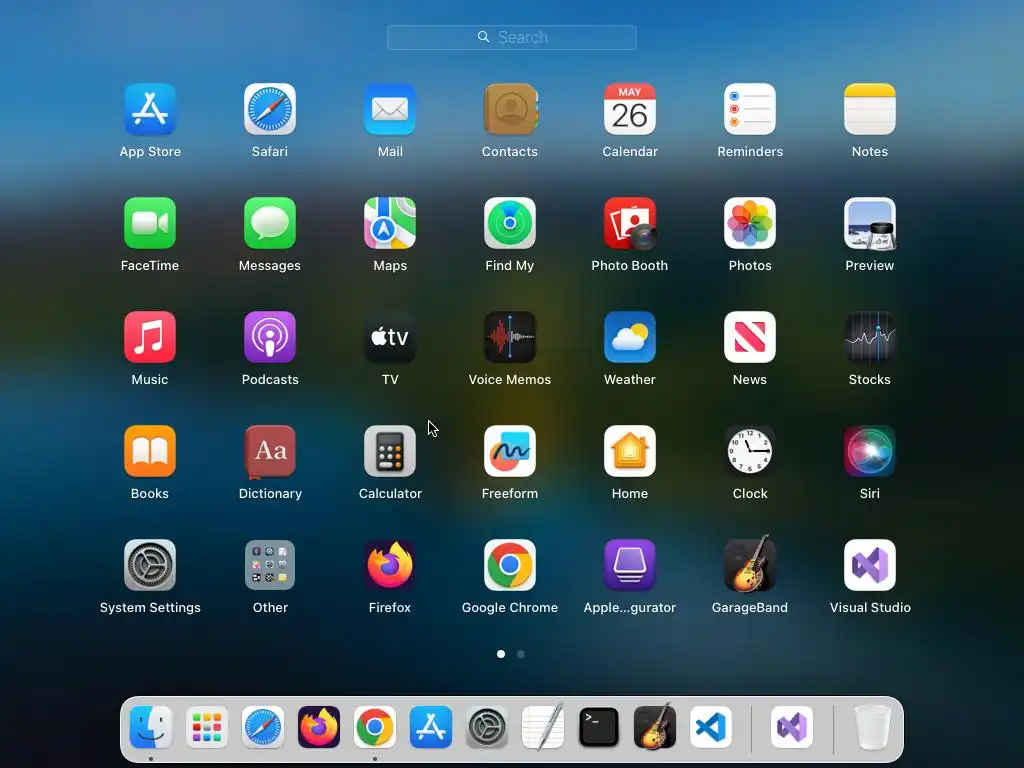Open Apple Configurator
The image size is (1024, 768).
(630, 565)
